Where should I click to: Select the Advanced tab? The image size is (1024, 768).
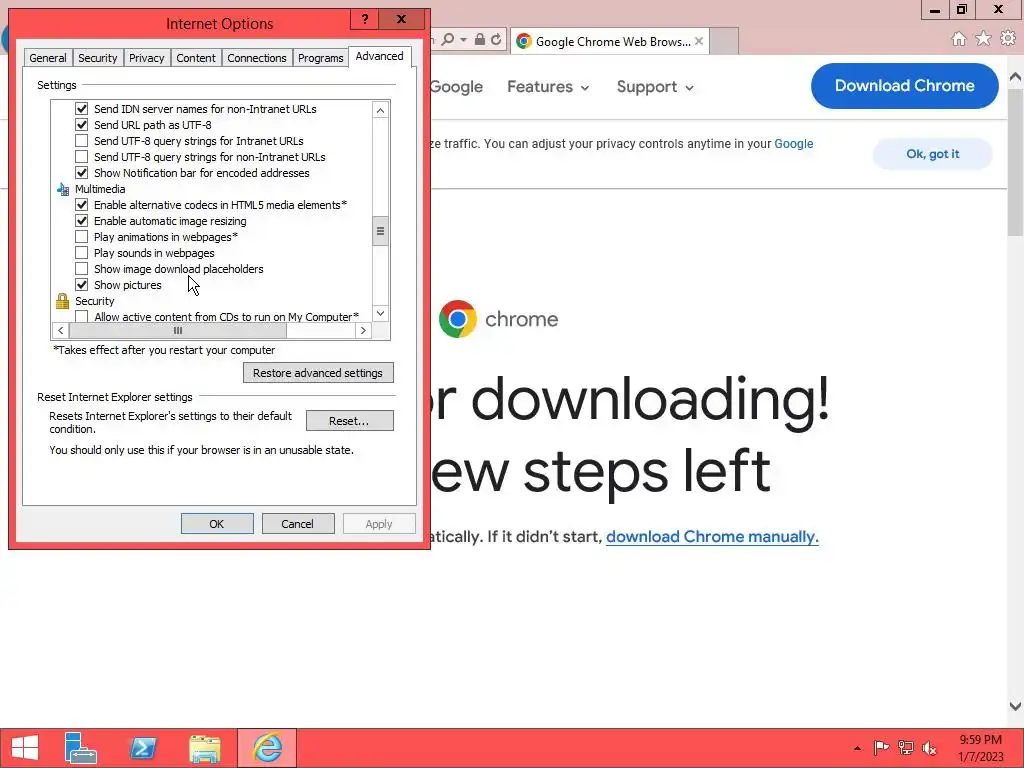point(379,56)
